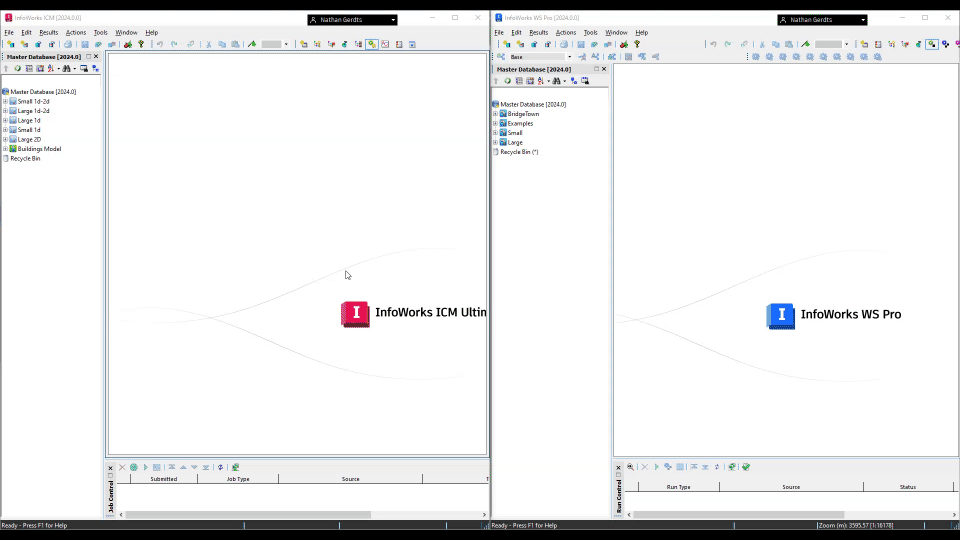Open the Window menu in InfoWorks WS Pro
The height and width of the screenshot is (540, 960).
pyautogui.click(x=616, y=32)
